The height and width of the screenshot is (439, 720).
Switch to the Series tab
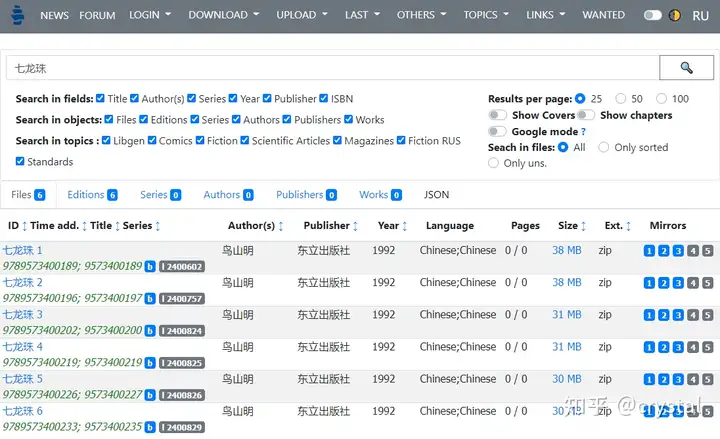pyautogui.click(x=160, y=195)
